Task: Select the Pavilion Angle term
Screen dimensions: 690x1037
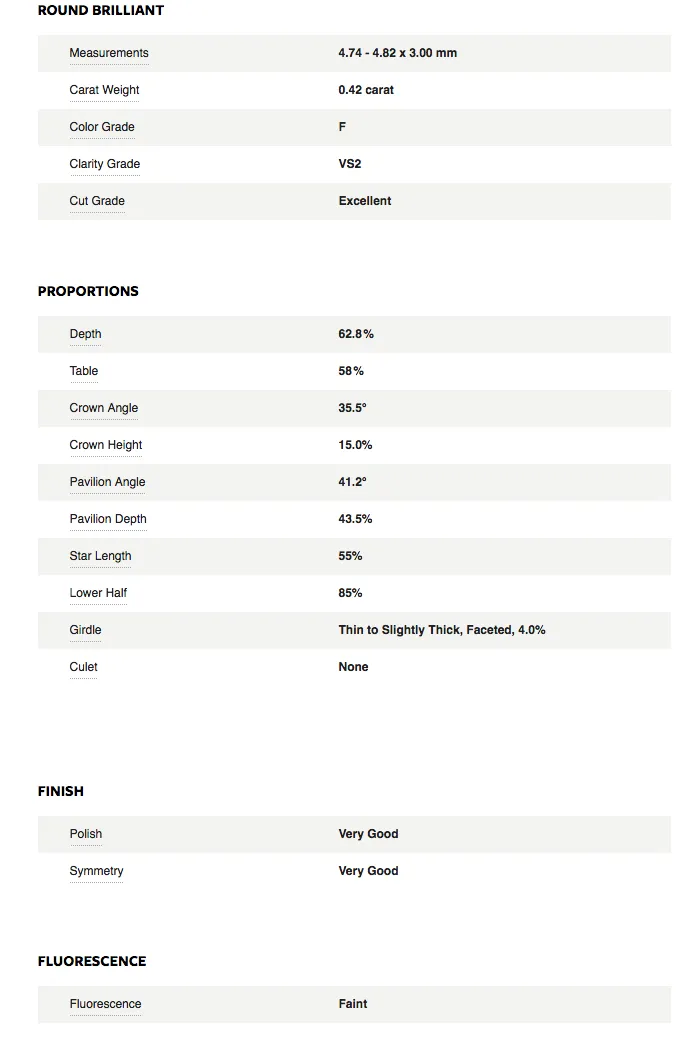Action: pos(107,482)
